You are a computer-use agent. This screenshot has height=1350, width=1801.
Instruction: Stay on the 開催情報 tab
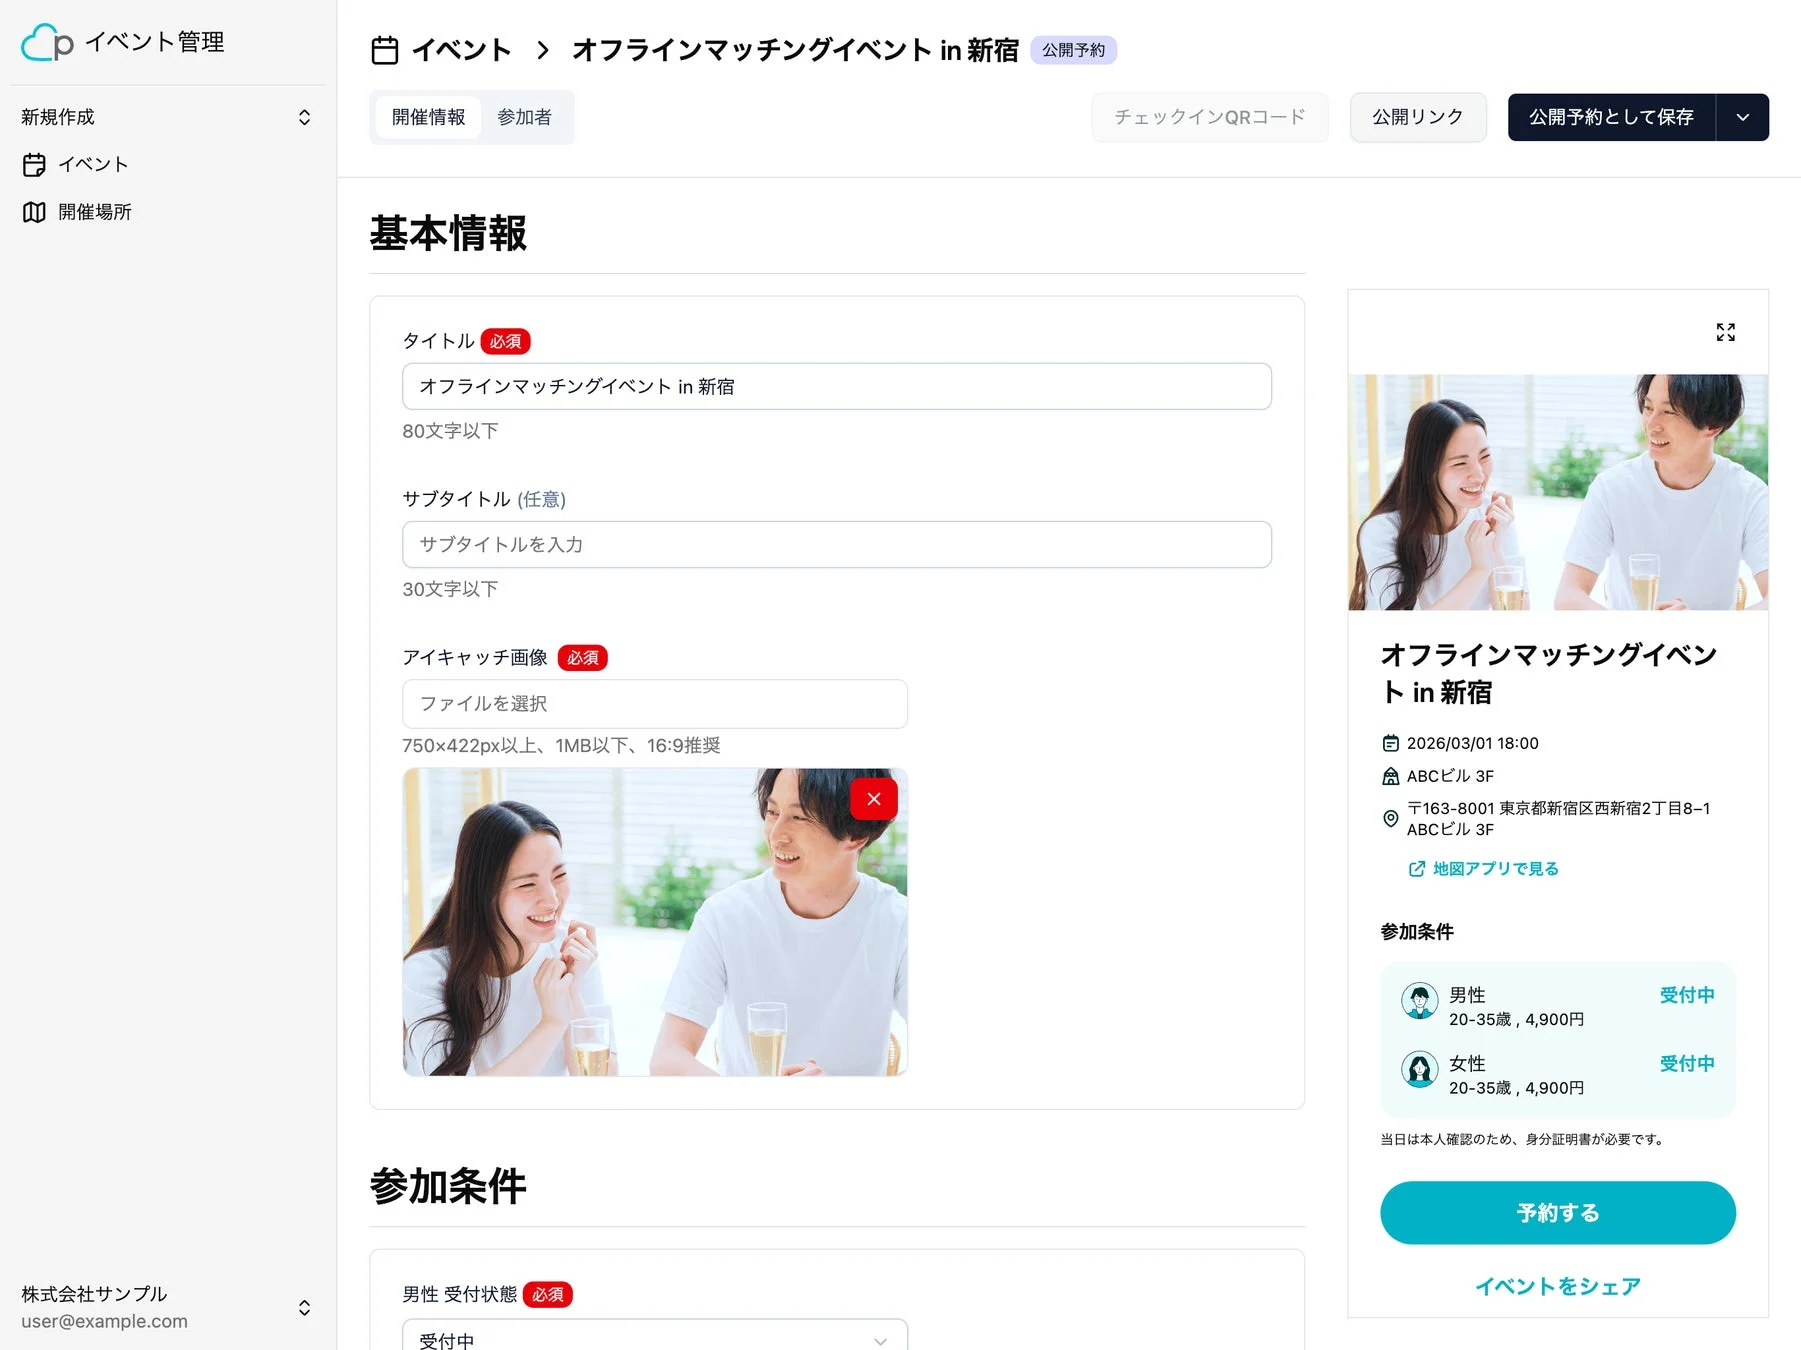point(428,117)
